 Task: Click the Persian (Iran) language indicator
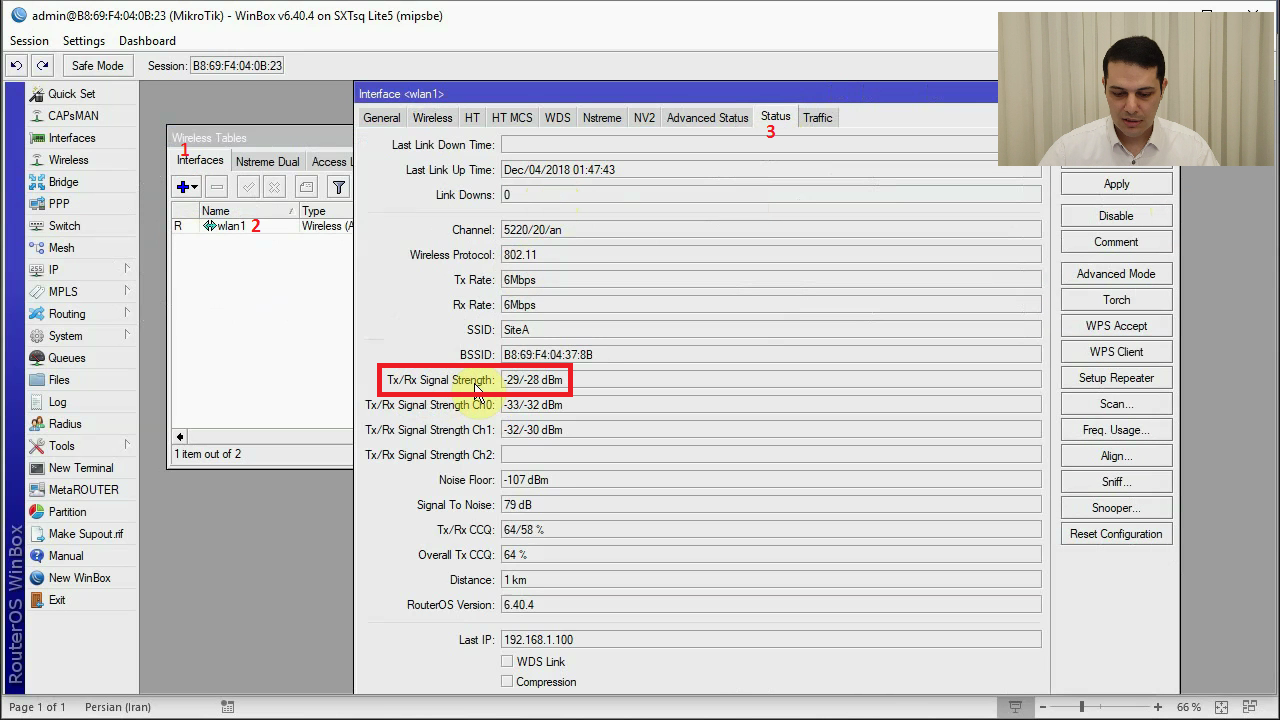(x=118, y=707)
